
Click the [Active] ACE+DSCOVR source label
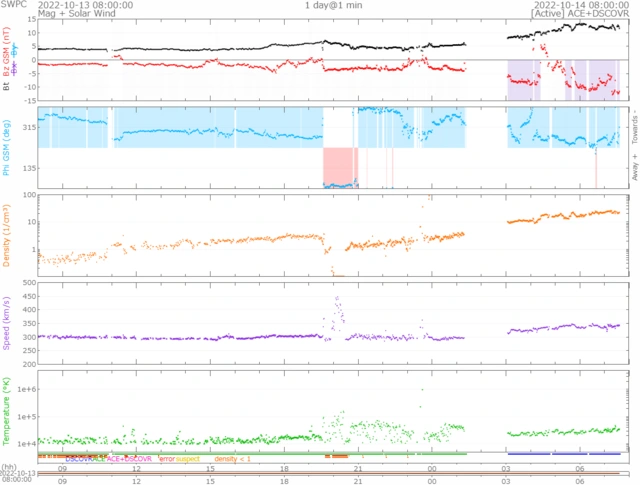point(580,13)
